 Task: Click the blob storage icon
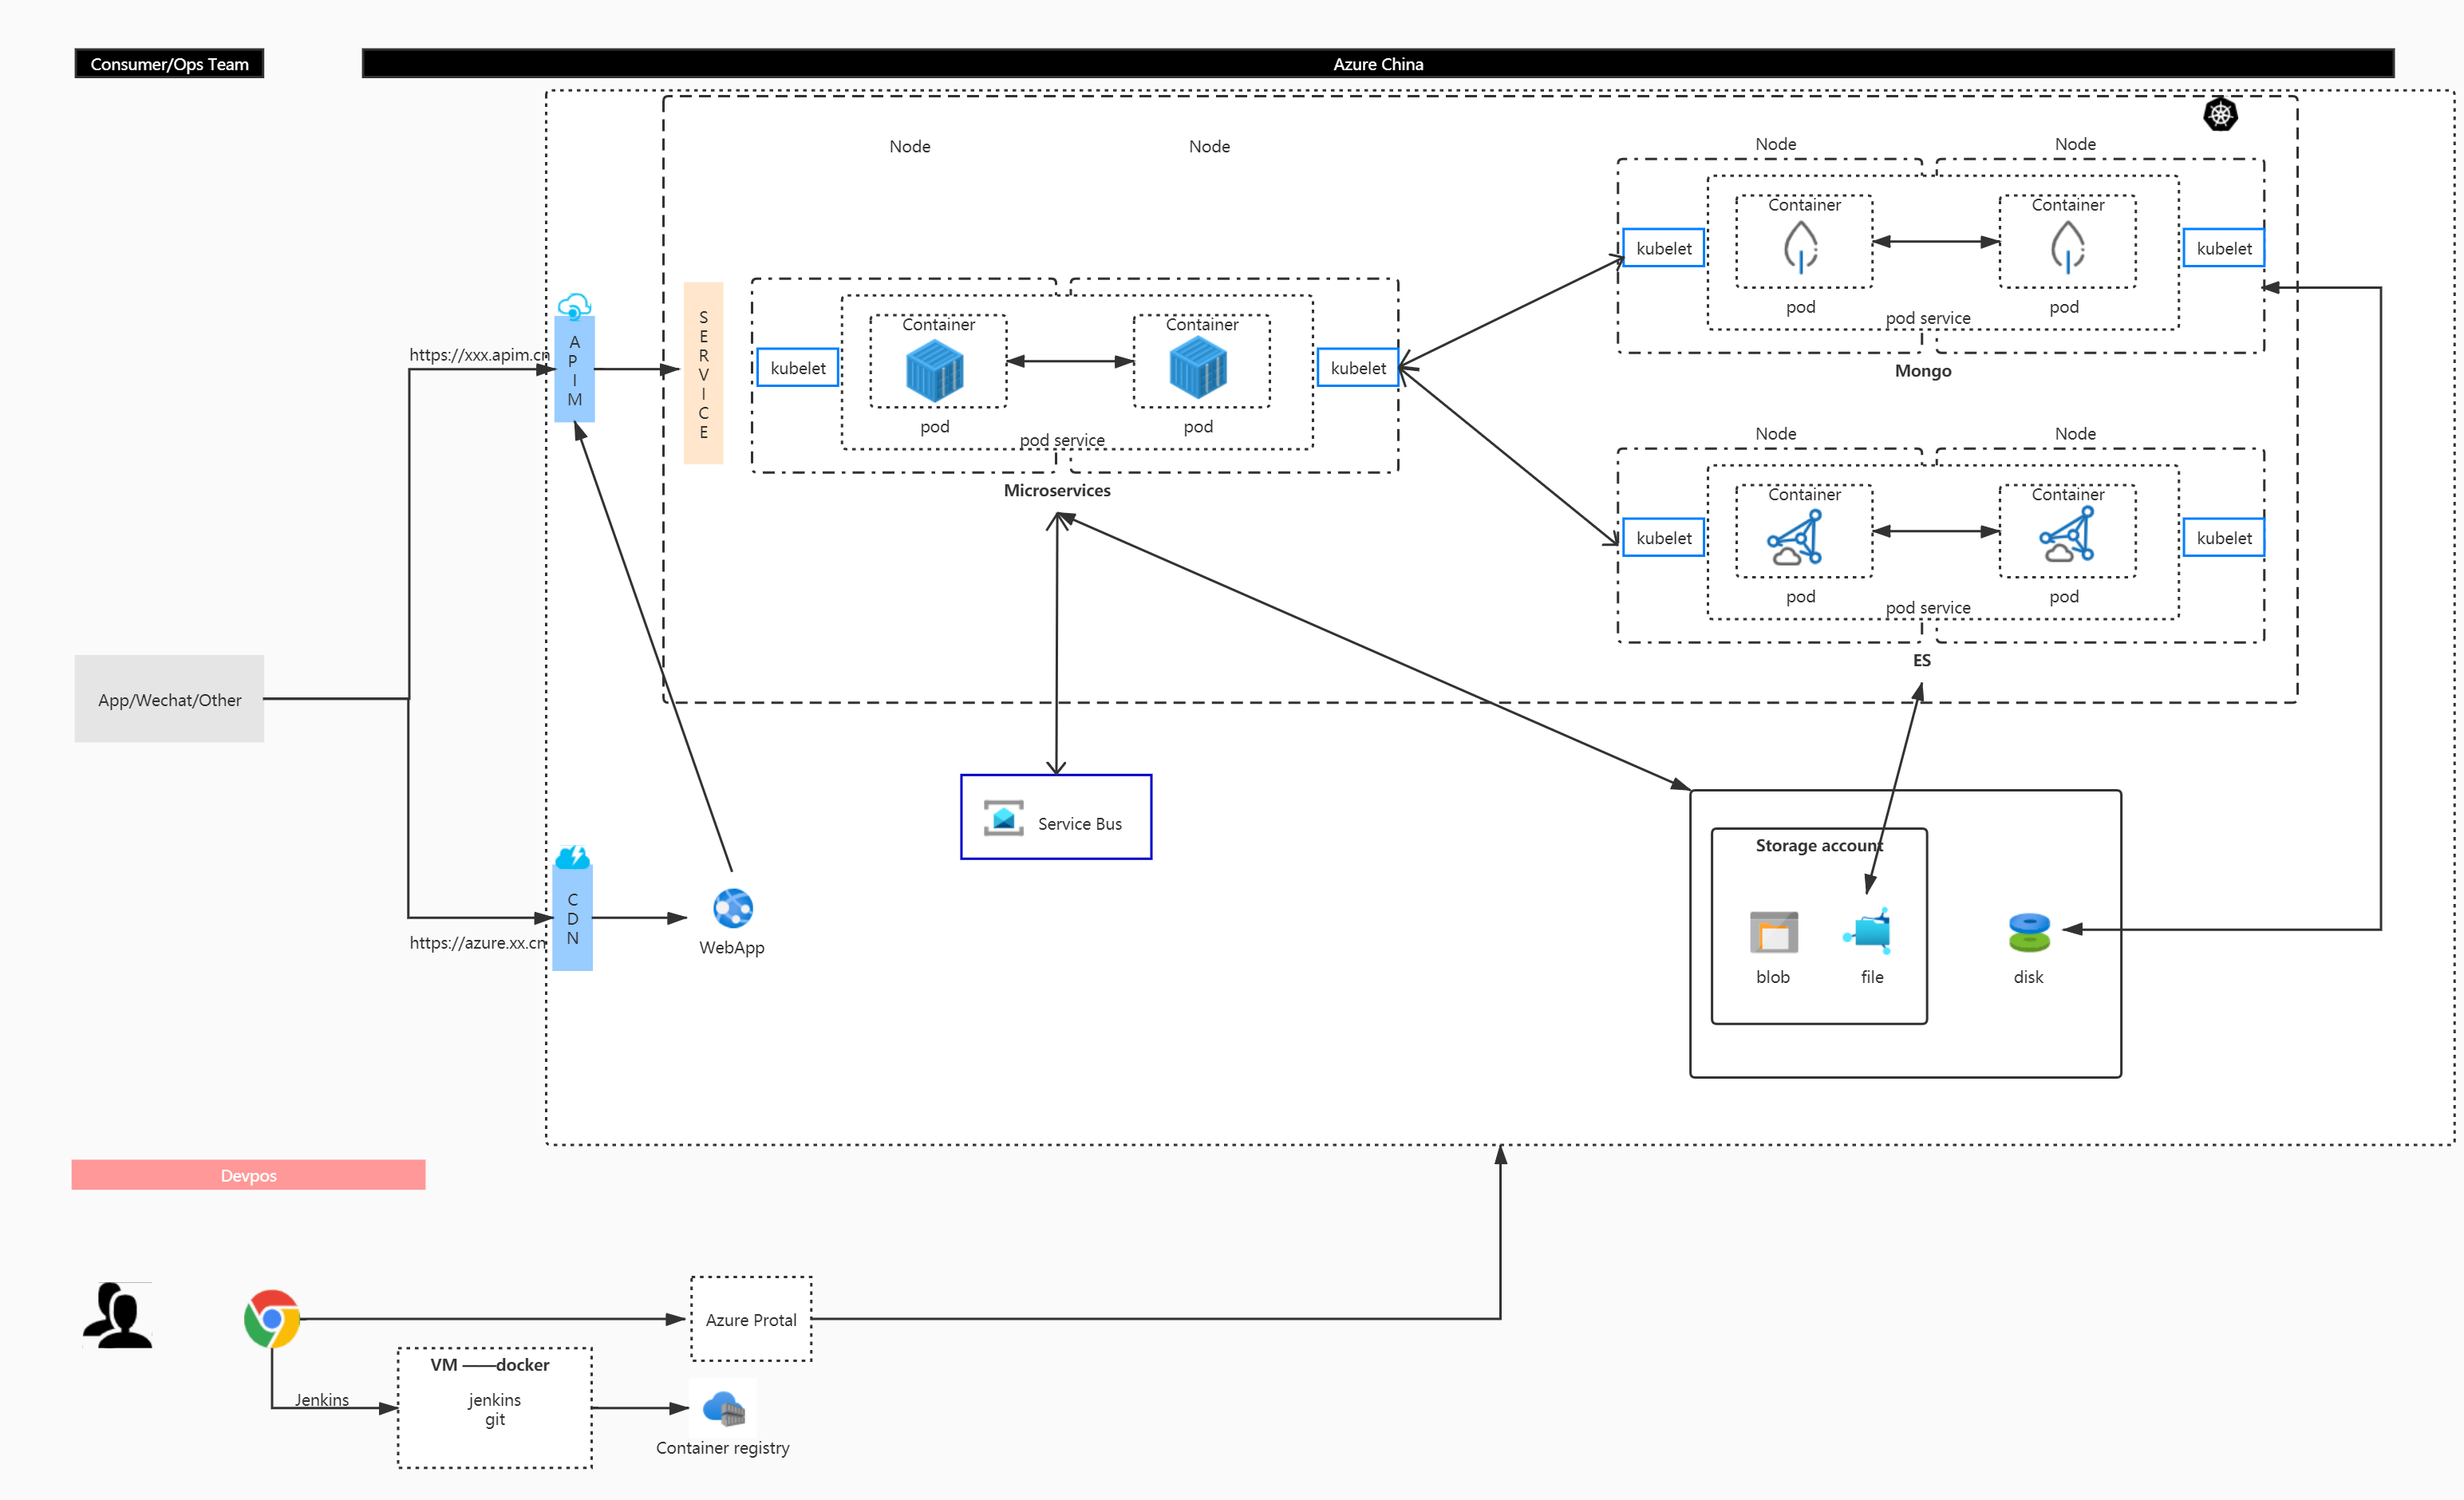(x=1774, y=932)
